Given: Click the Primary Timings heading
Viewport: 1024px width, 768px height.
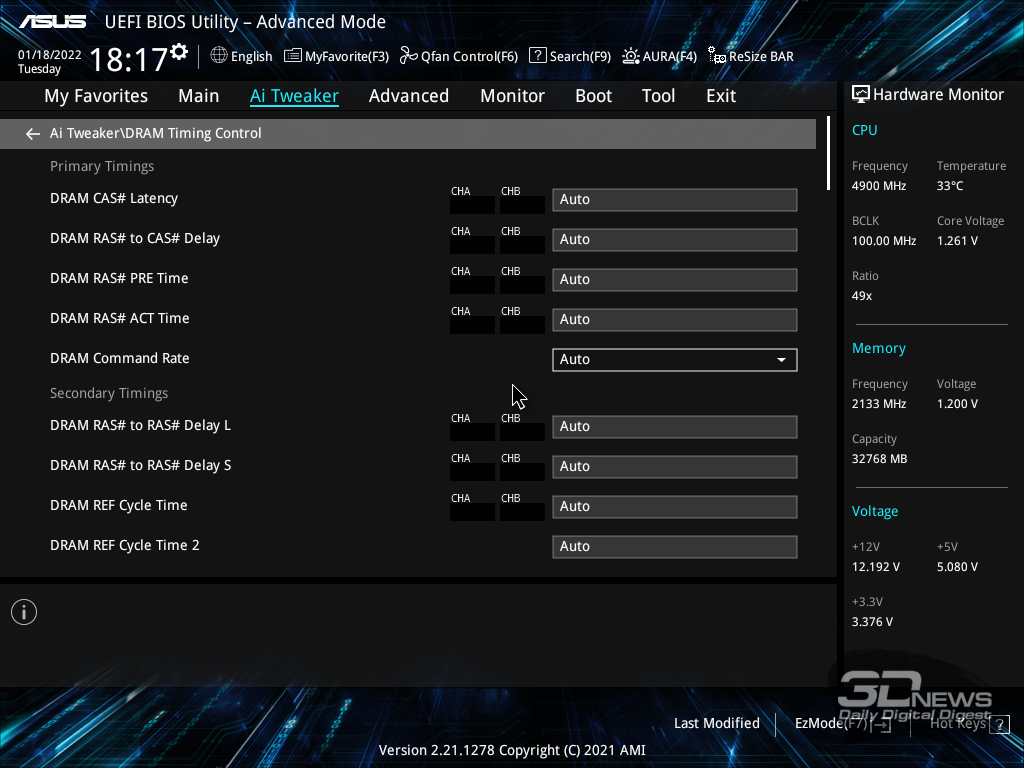Looking at the screenshot, I should point(102,167).
